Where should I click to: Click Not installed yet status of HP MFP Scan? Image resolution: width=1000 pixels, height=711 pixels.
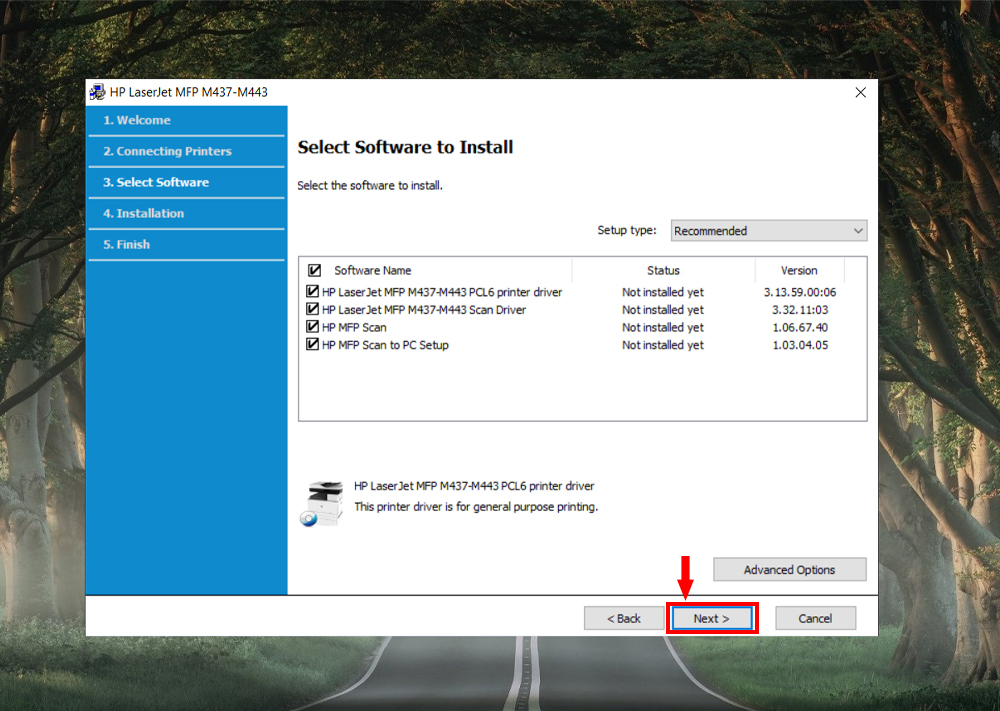(663, 327)
